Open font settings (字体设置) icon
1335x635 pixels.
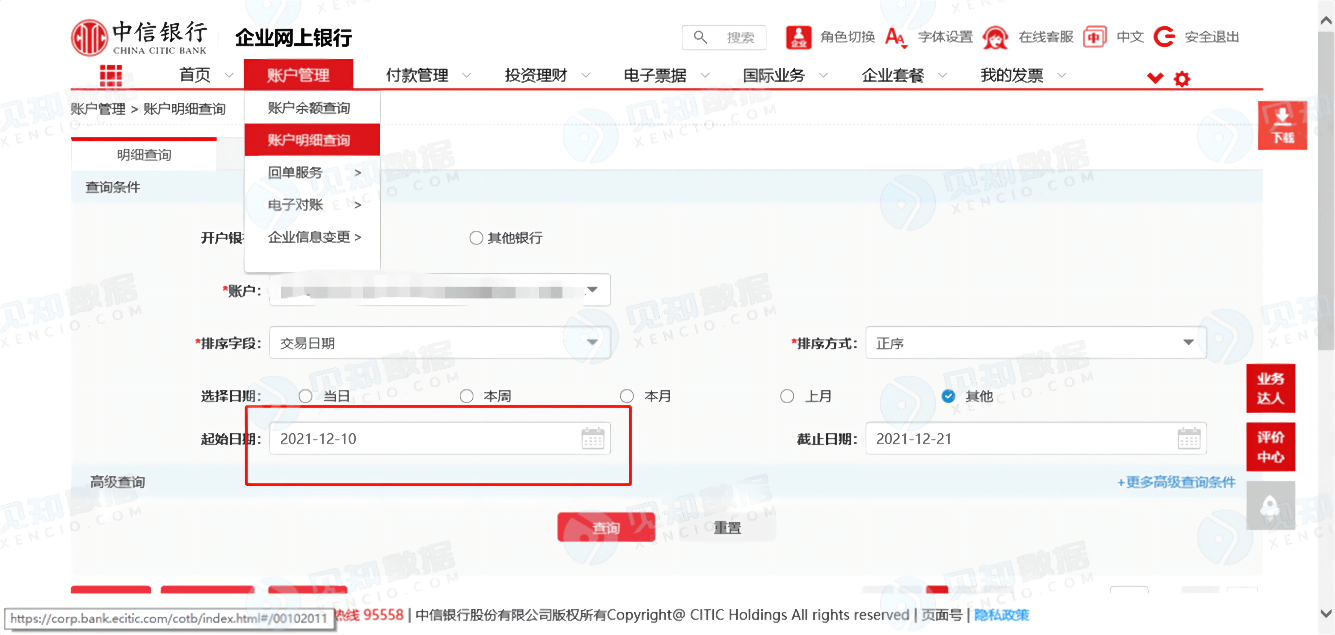[897, 37]
